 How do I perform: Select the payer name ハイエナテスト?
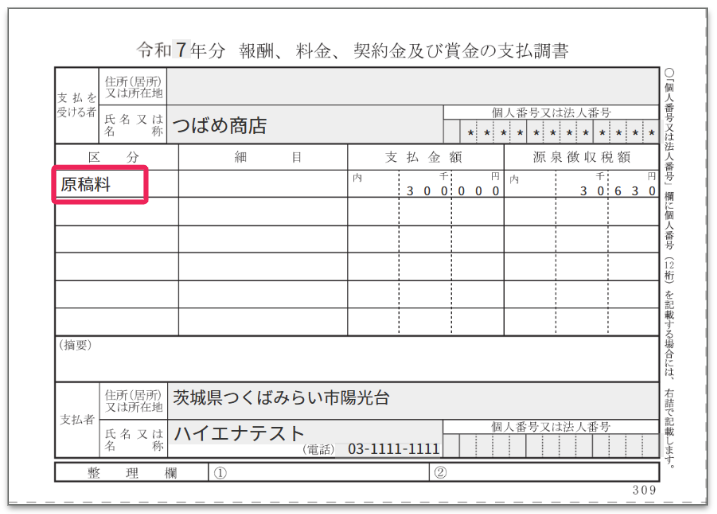click(x=239, y=433)
